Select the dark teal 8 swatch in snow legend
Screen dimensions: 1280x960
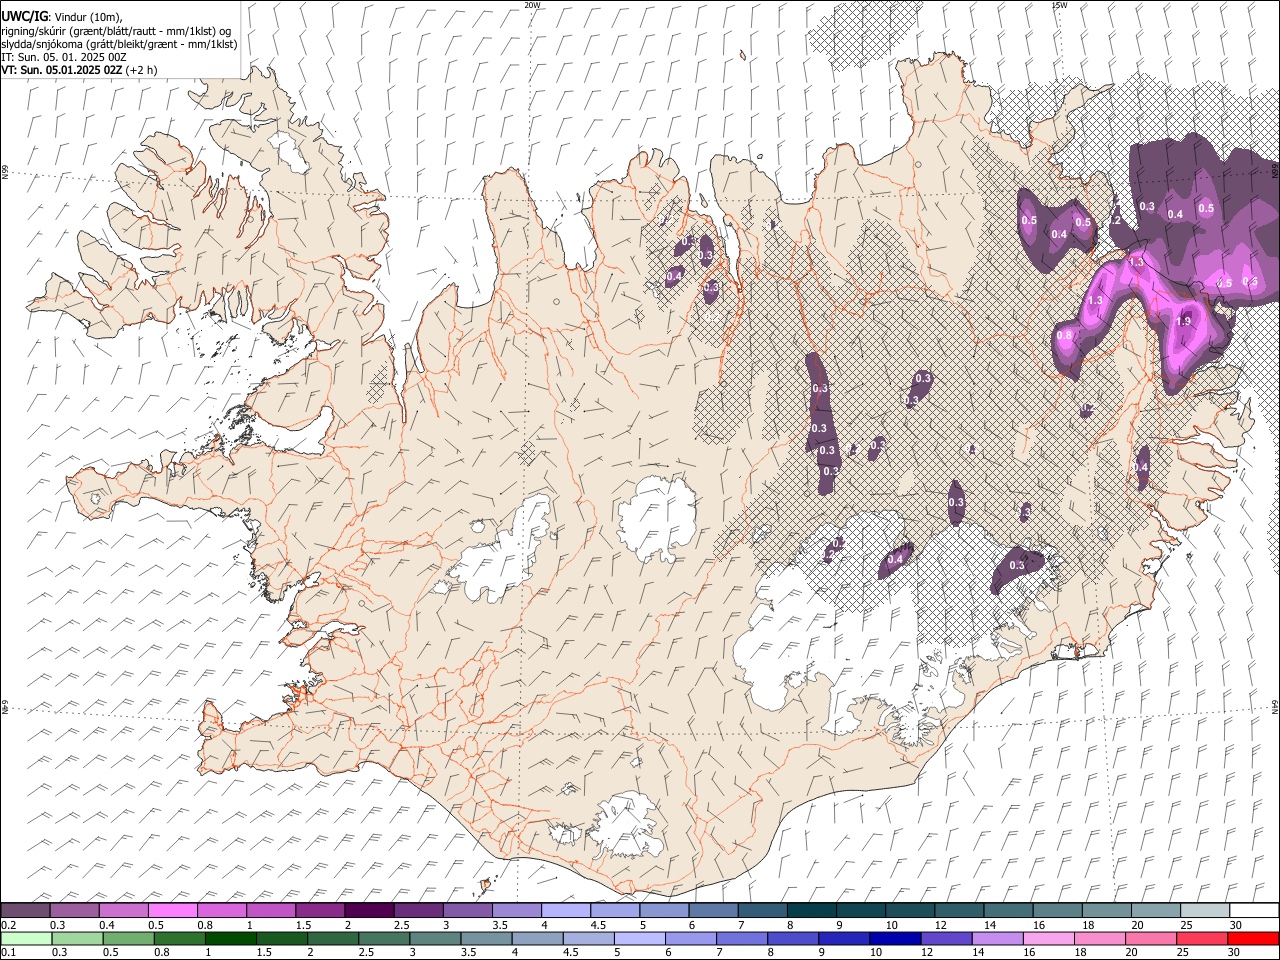811,910
